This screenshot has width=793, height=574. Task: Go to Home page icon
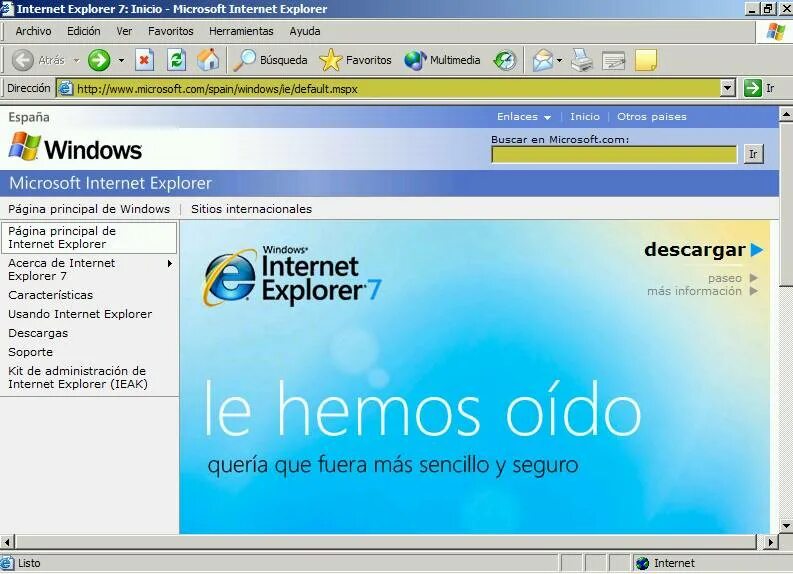(208, 60)
